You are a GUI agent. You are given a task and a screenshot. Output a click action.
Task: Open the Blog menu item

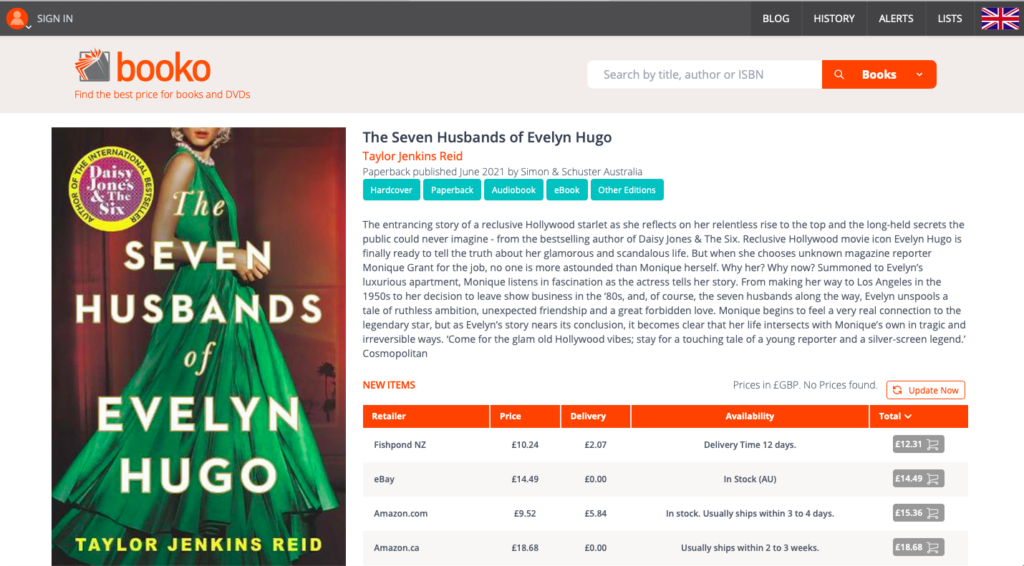[776, 18]
